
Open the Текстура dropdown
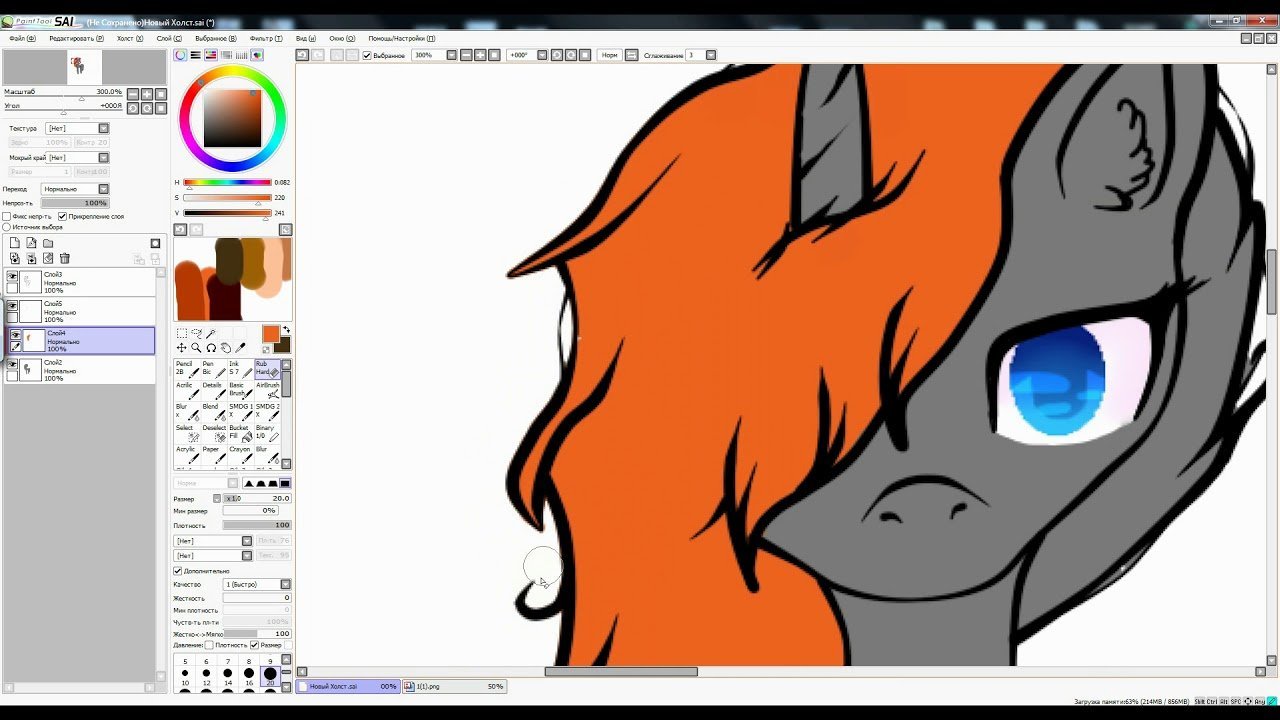coord(77,128)
